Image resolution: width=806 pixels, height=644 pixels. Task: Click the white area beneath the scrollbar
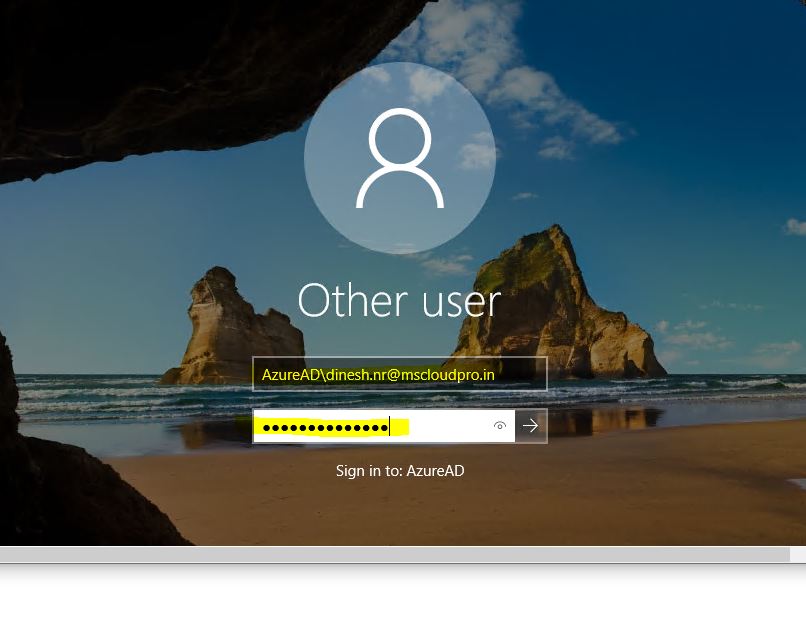pos(400,610)
